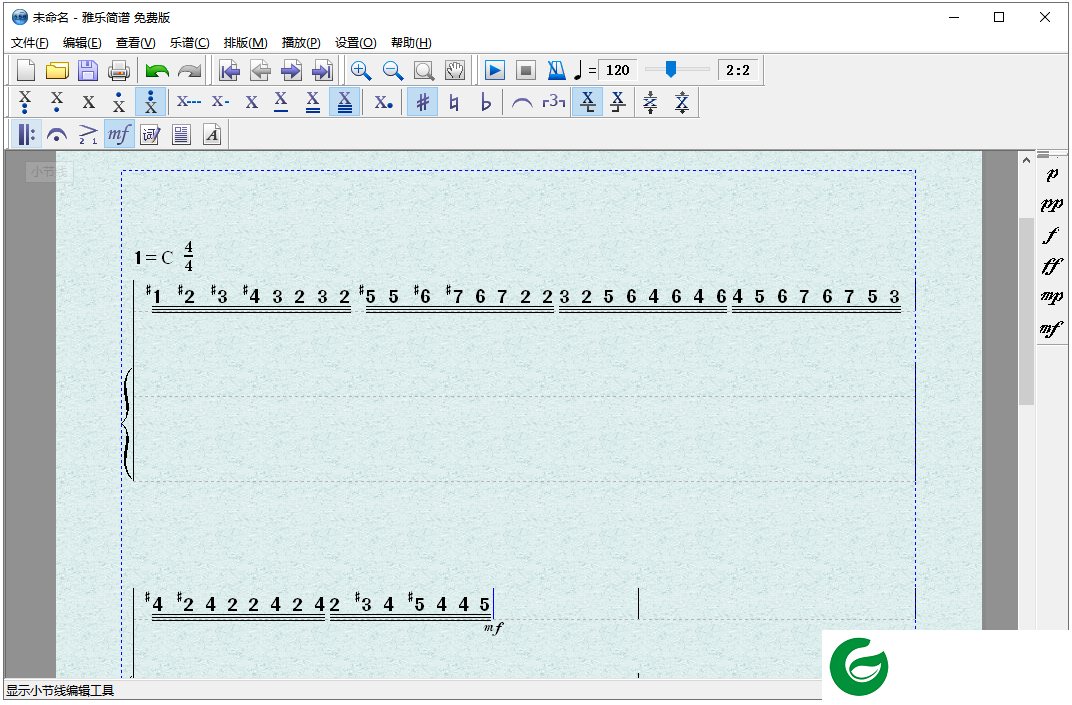Select the hand pan tool

455,70
